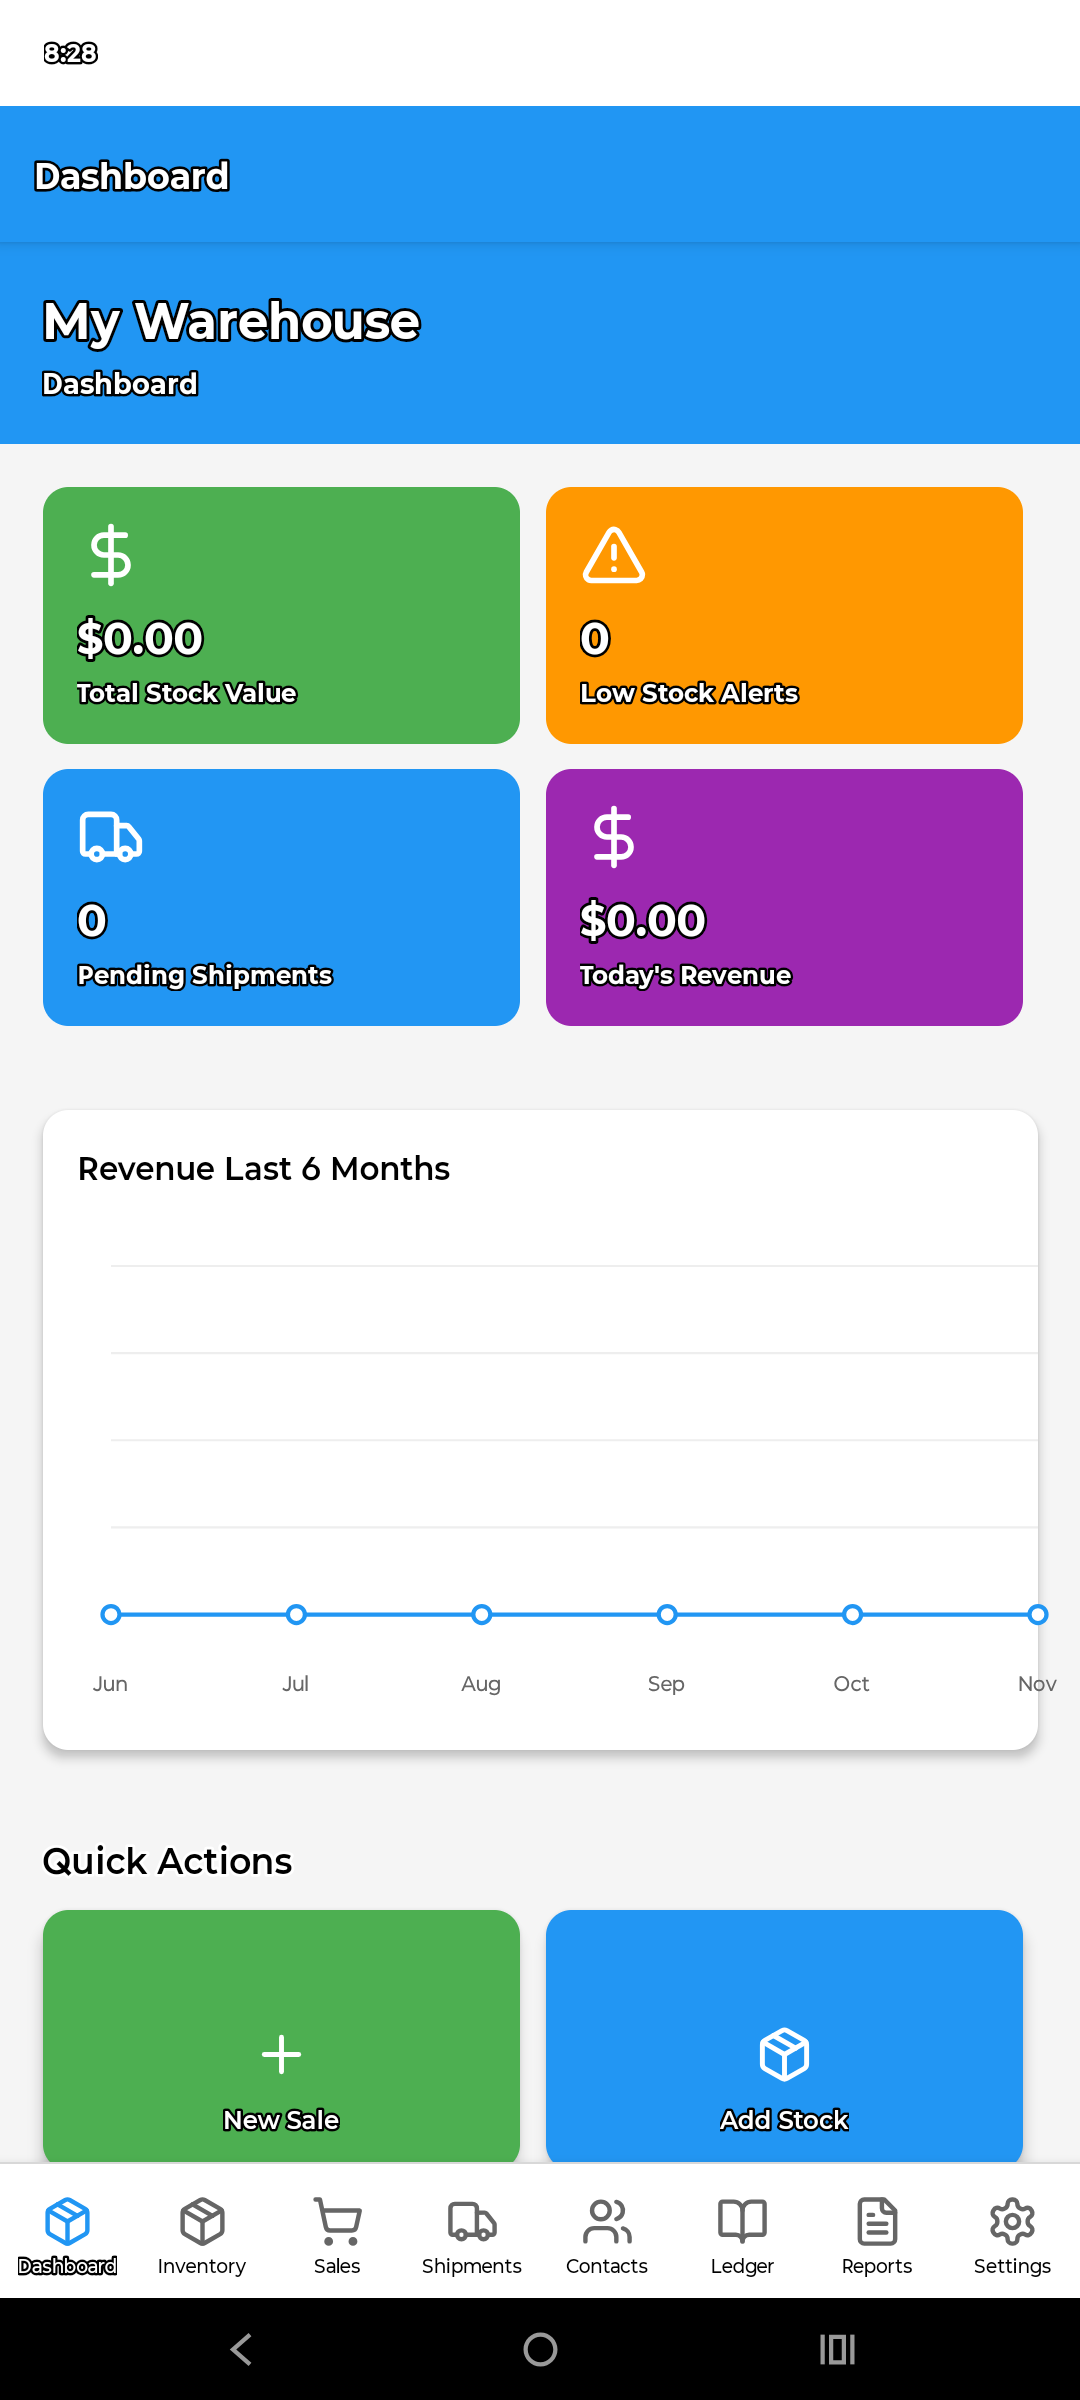Viewport: 1080px width, 2400px height.
Task: Tap the Pending Shipments truck icon
Action: (110, 837)
